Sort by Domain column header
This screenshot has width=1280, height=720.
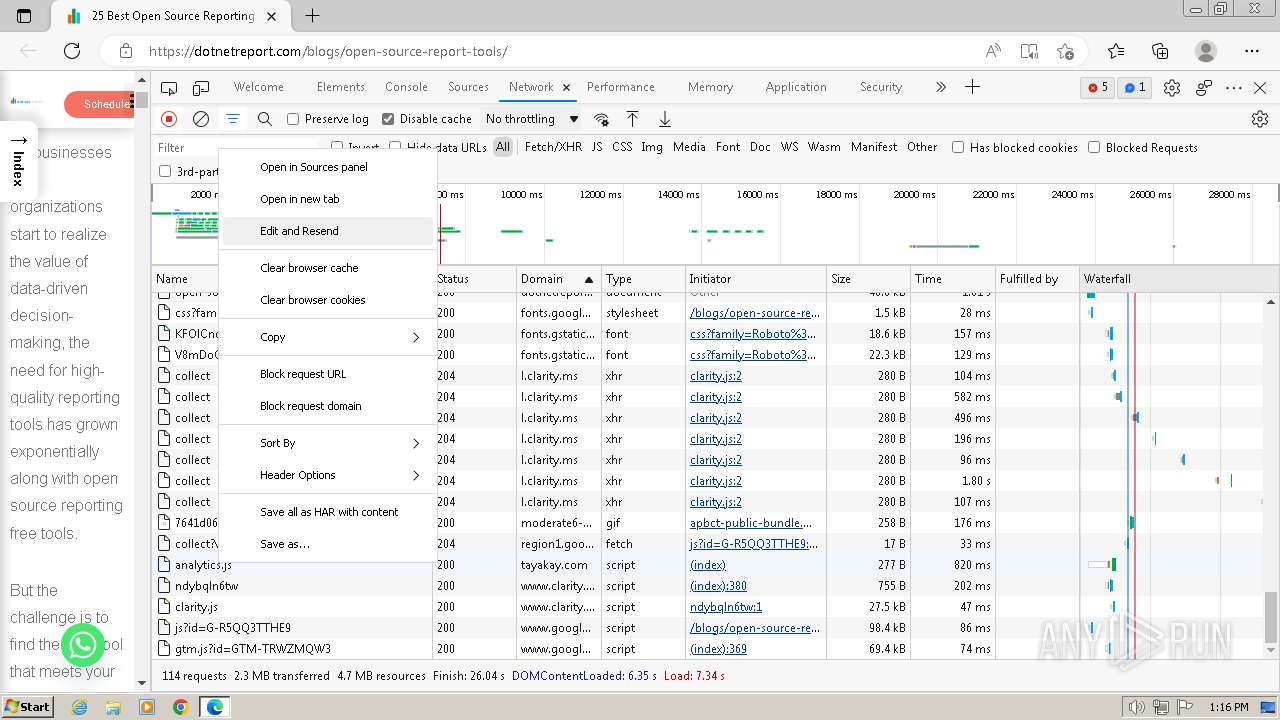point(558,279)
